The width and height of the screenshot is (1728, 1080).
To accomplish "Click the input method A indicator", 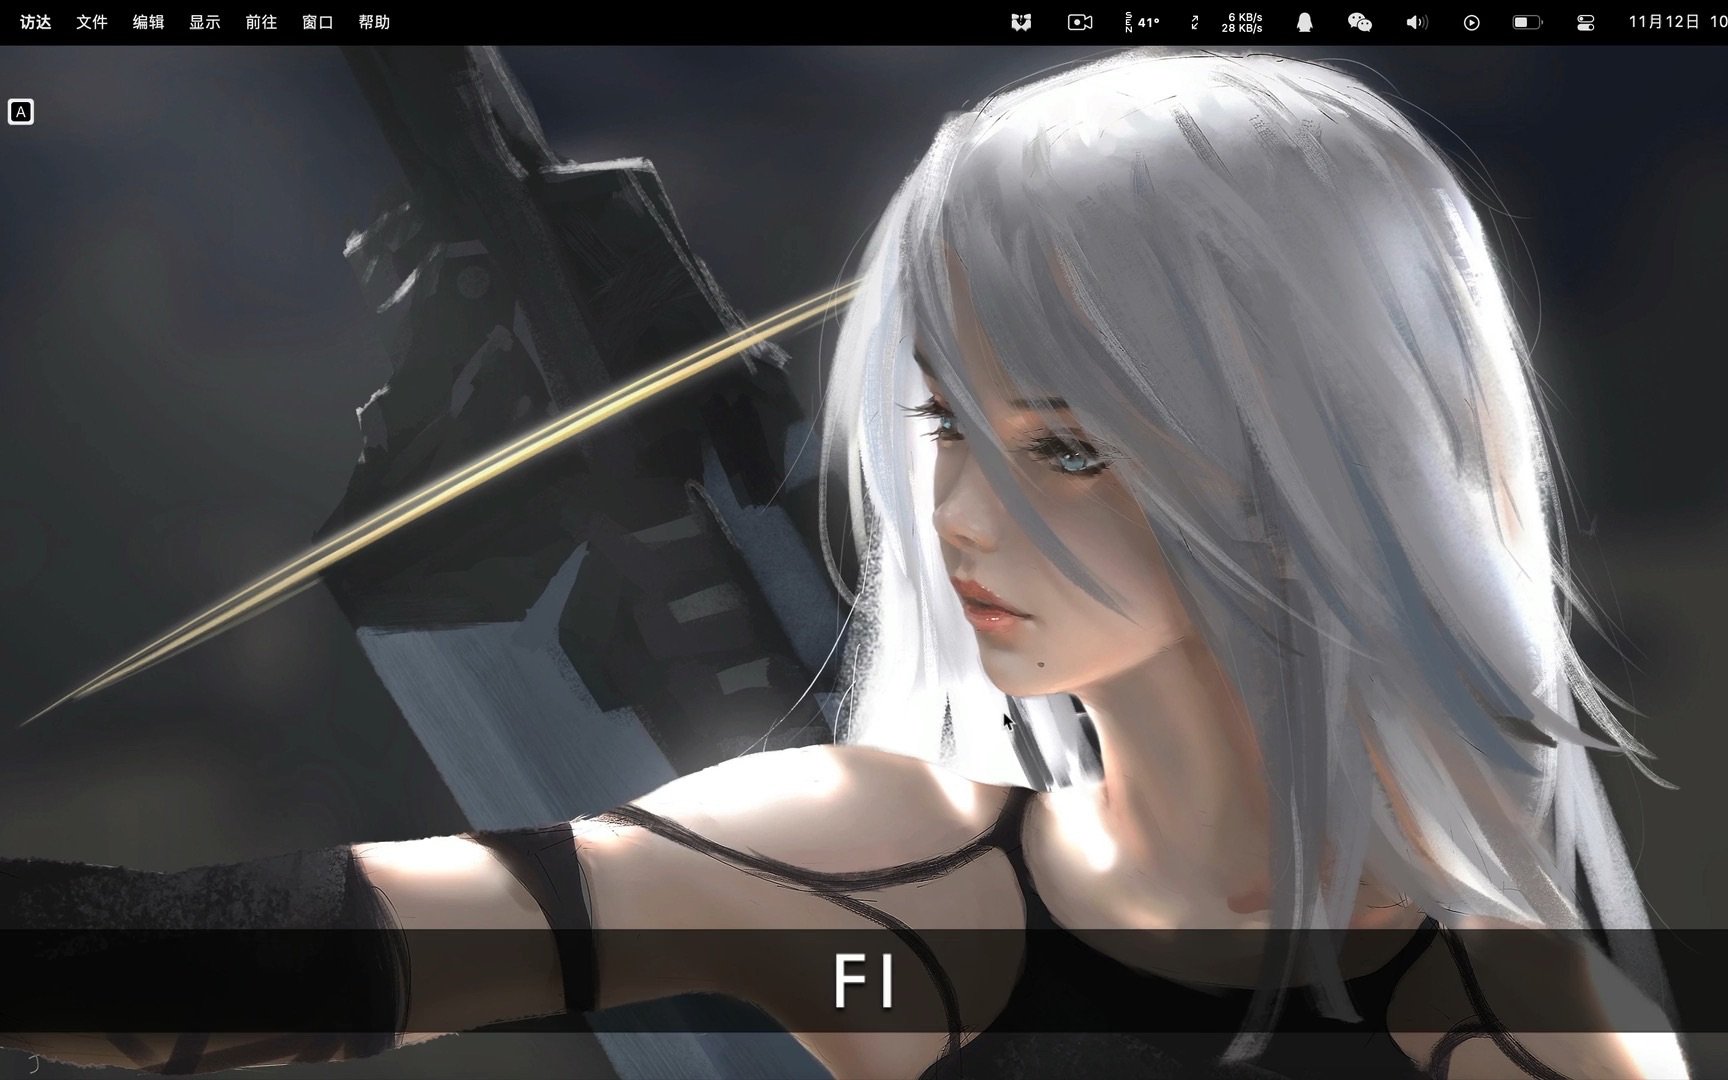I will tap(21, 112).
